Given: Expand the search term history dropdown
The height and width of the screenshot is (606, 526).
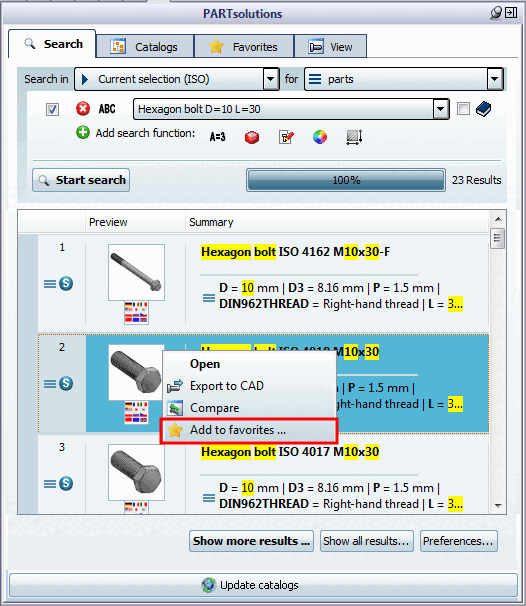Looking at the screenshot, I should tap(440, 109).
